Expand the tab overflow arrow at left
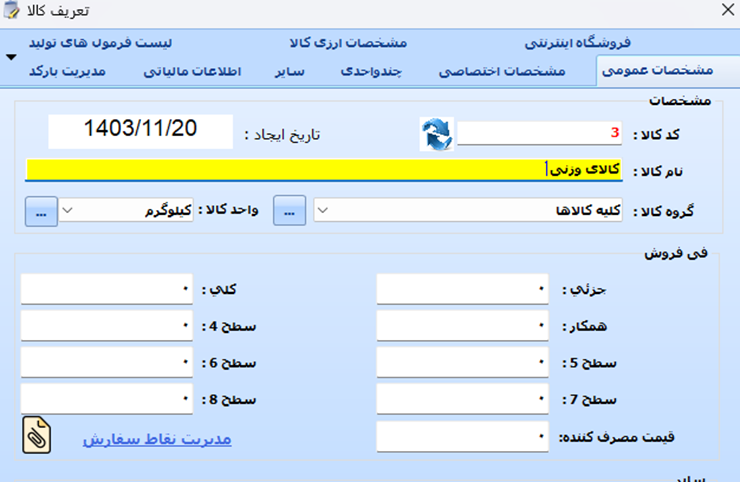This screenshot has width=740, height=482. (11, 57)
